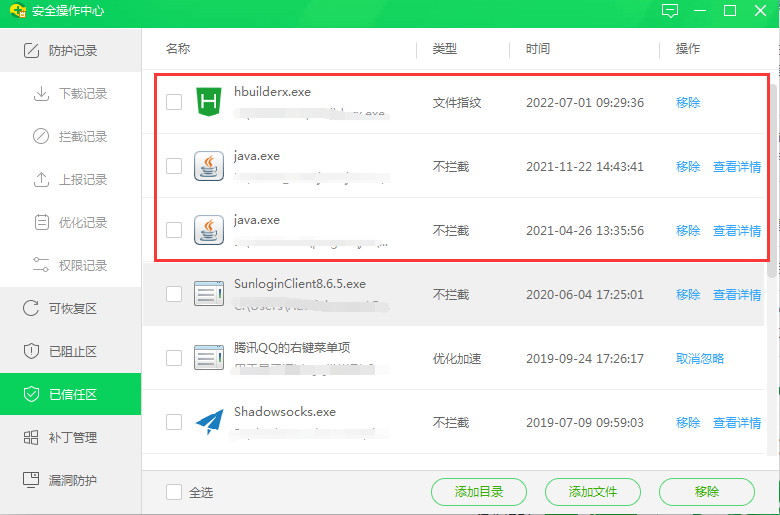
Task: Click the first java.exe coffee cup icon
Action: [209, 166]
